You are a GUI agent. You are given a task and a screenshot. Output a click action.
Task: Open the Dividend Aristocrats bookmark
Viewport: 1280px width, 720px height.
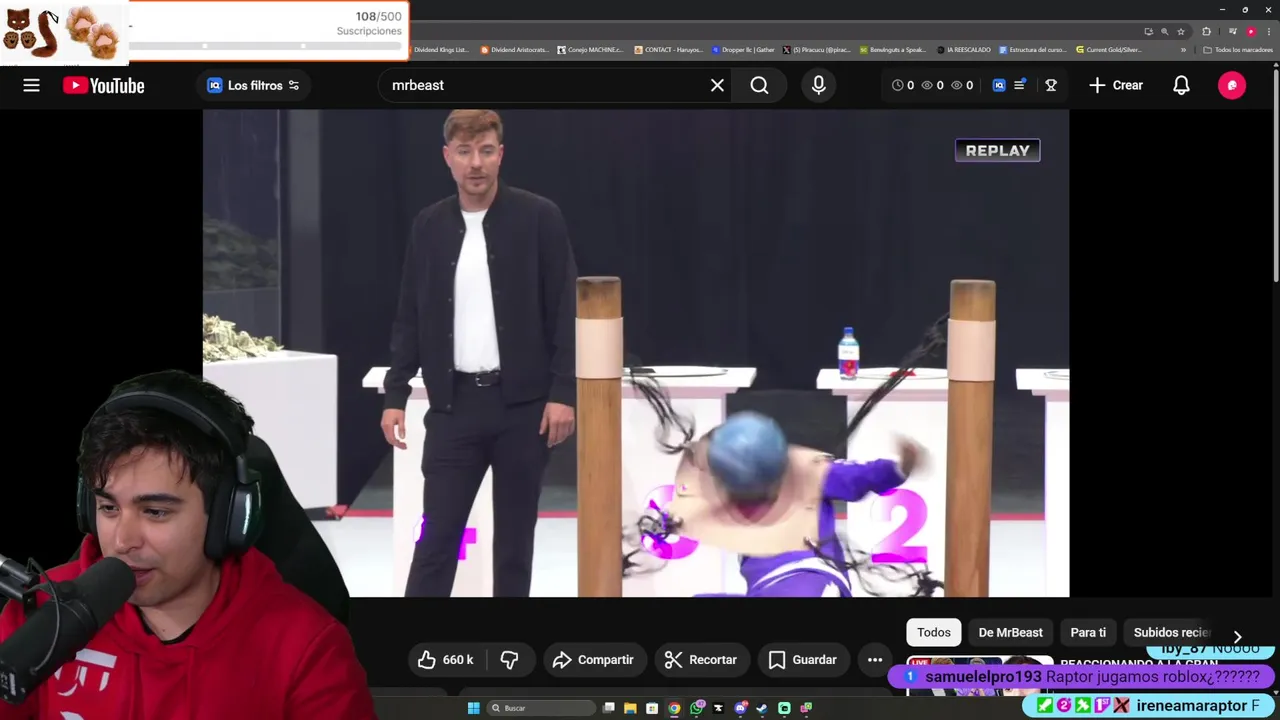[514, 49]
